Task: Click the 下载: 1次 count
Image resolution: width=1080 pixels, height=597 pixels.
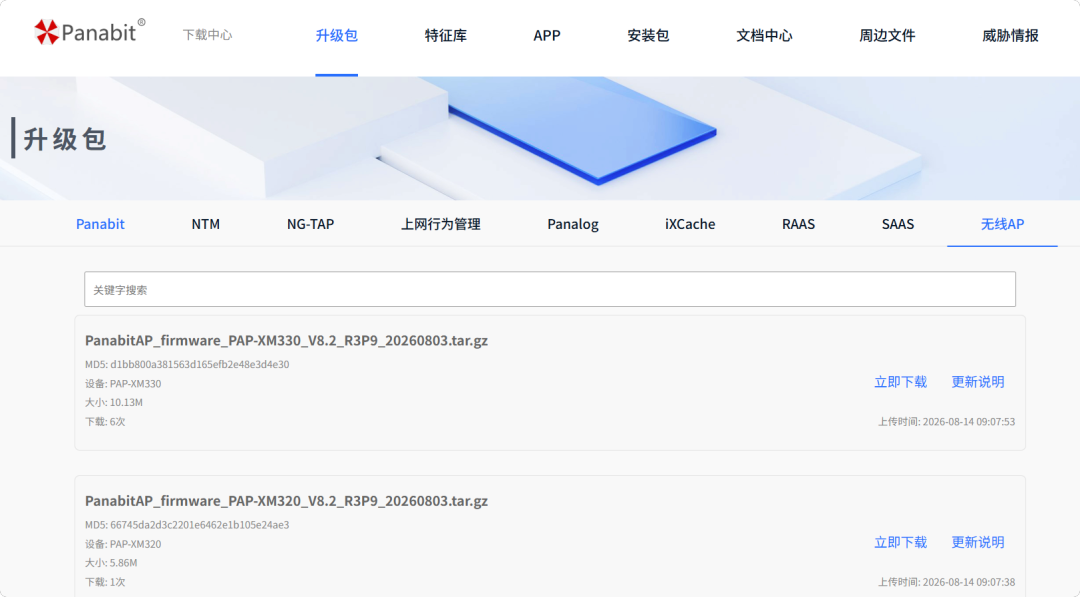Action: [105, 582]
